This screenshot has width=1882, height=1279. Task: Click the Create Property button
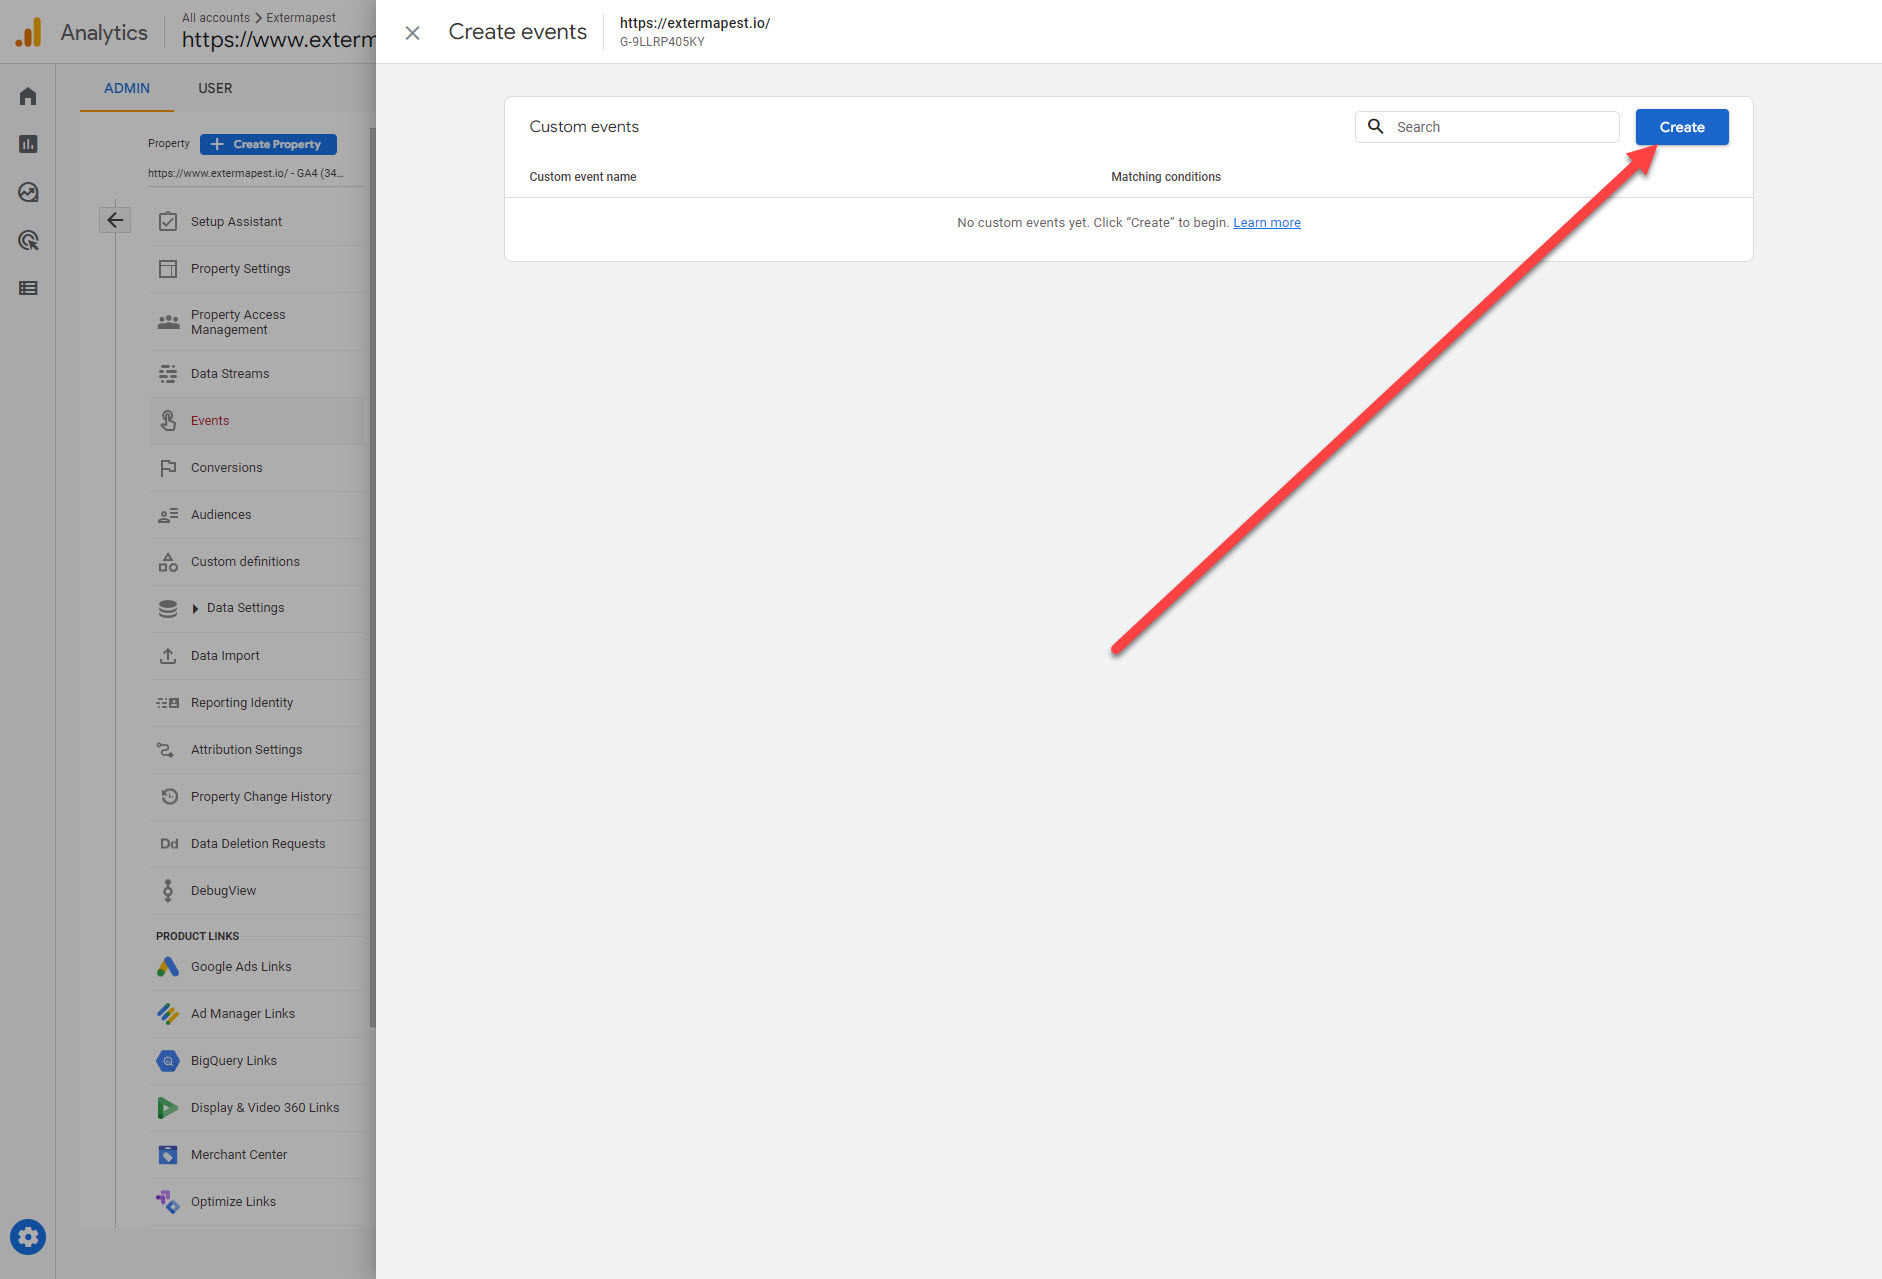coord(268,144)
